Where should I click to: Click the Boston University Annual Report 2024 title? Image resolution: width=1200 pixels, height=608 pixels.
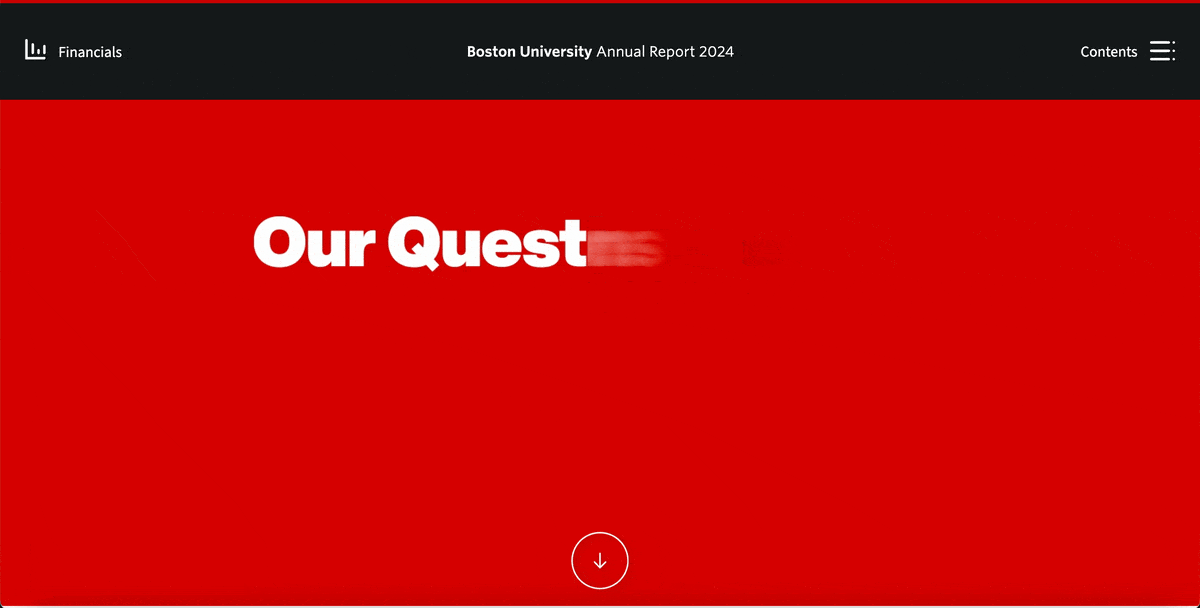(x=600, y=51)
